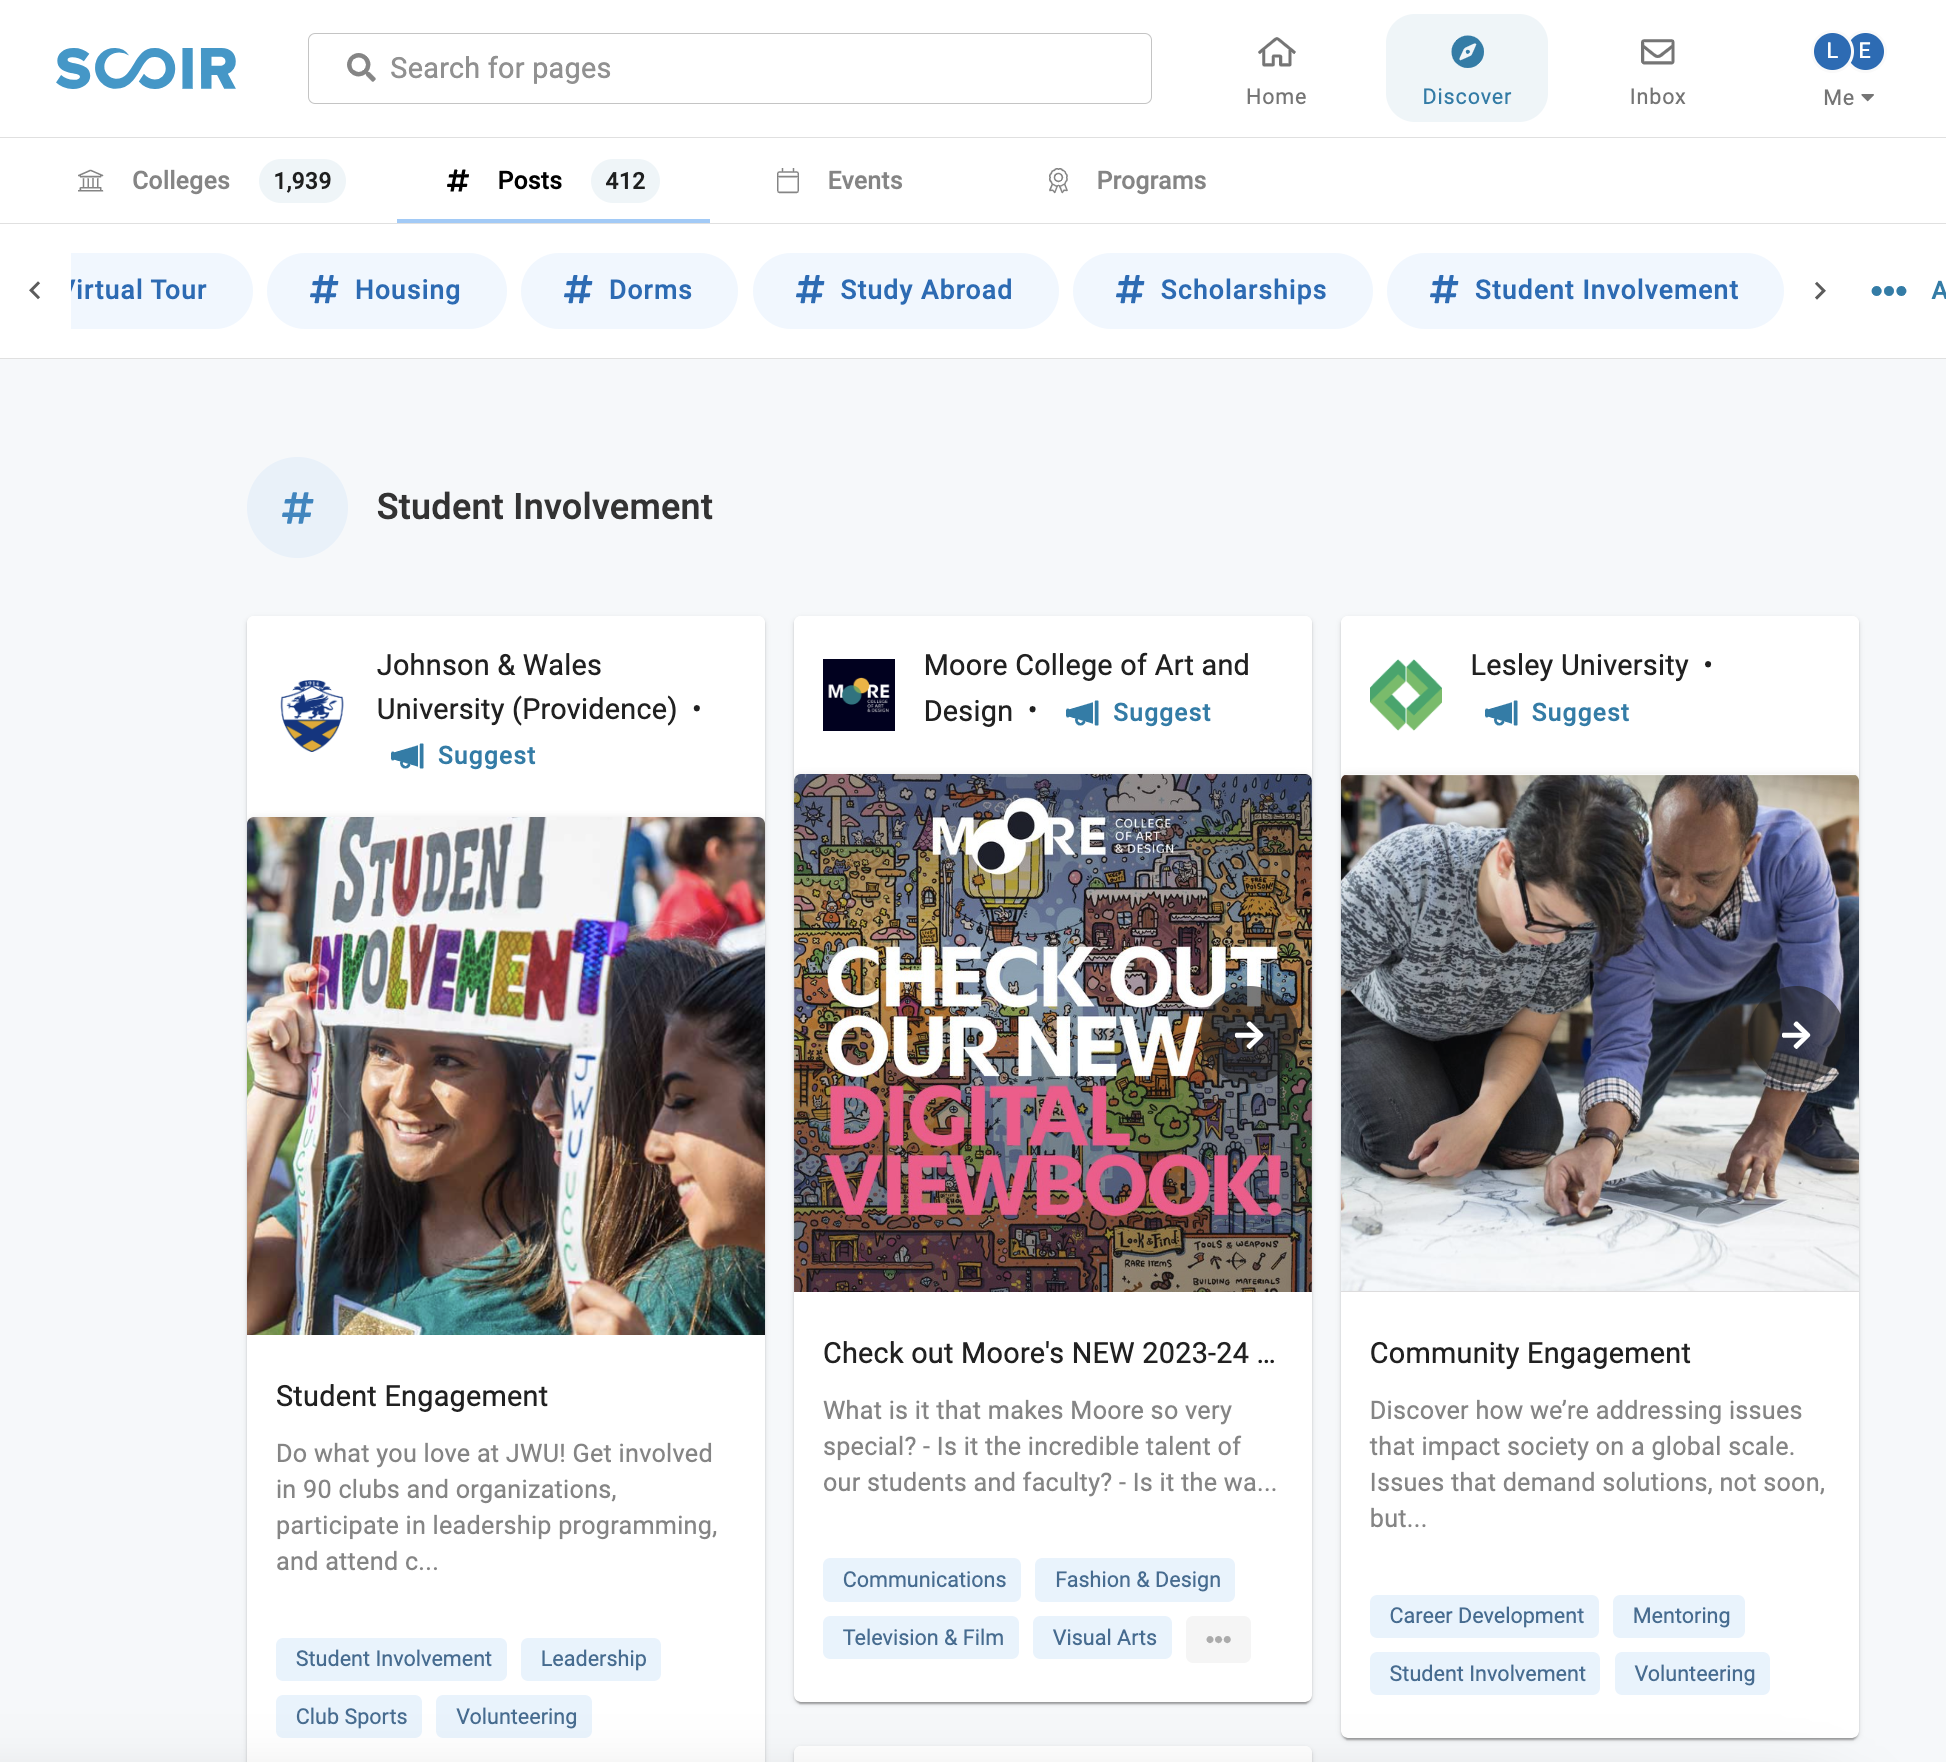This screenshot has width=1946, height=1762.
Task: Click Suggest on Johnson & Wales card
Action: pos(463,755)
